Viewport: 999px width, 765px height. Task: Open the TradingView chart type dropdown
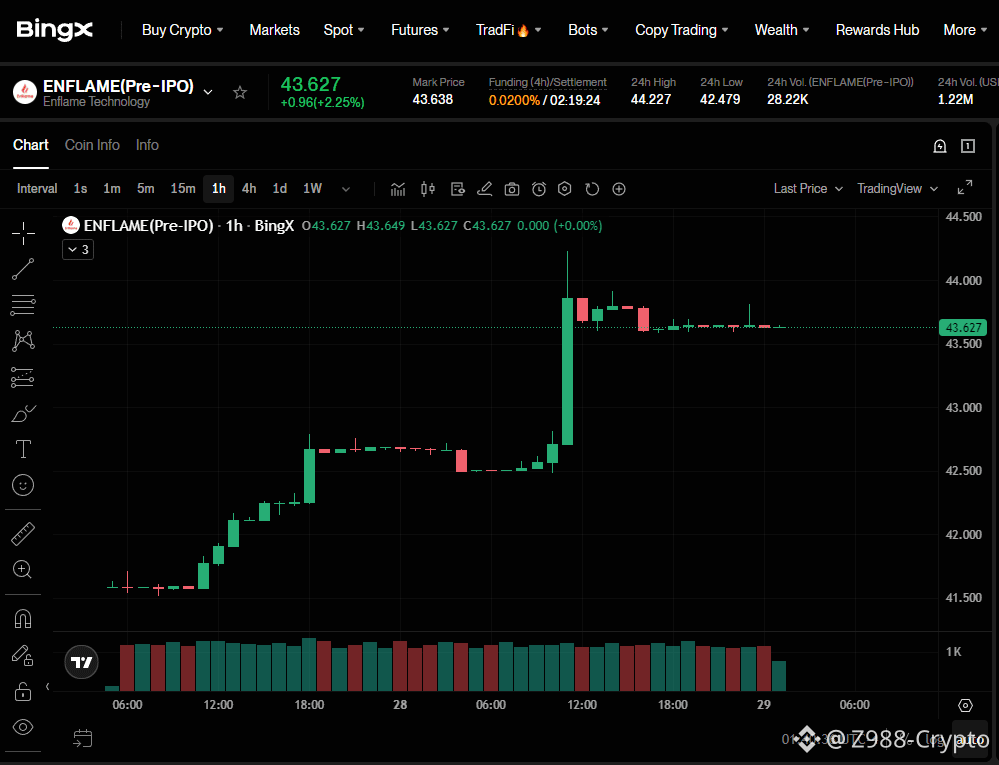click(897, 189)
